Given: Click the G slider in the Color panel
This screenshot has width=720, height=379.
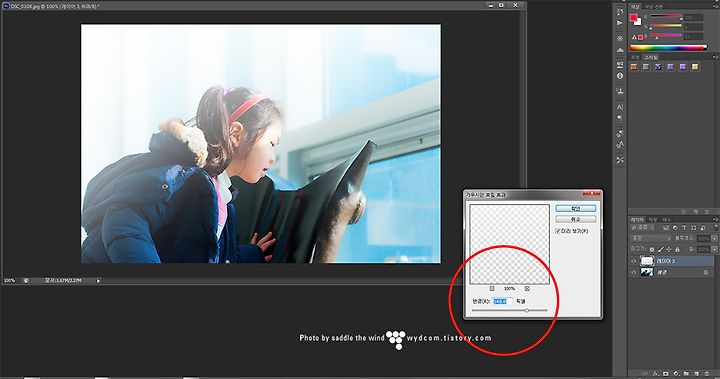Looking at the screenshot, I should click(666, 26).
